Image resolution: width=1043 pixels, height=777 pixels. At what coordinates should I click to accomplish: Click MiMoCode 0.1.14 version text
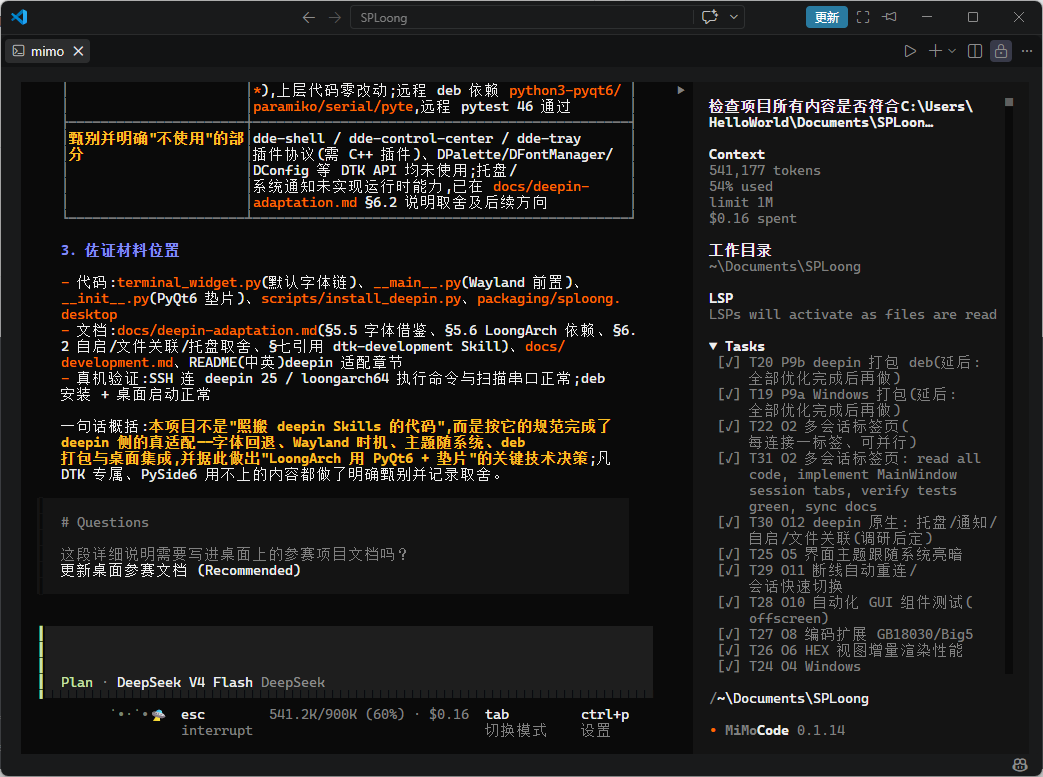[784, 730]
